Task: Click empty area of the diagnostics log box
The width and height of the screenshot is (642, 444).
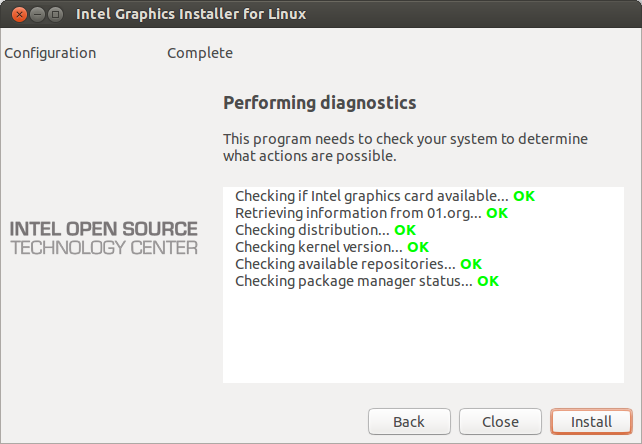Action: (x=426, y=340)
